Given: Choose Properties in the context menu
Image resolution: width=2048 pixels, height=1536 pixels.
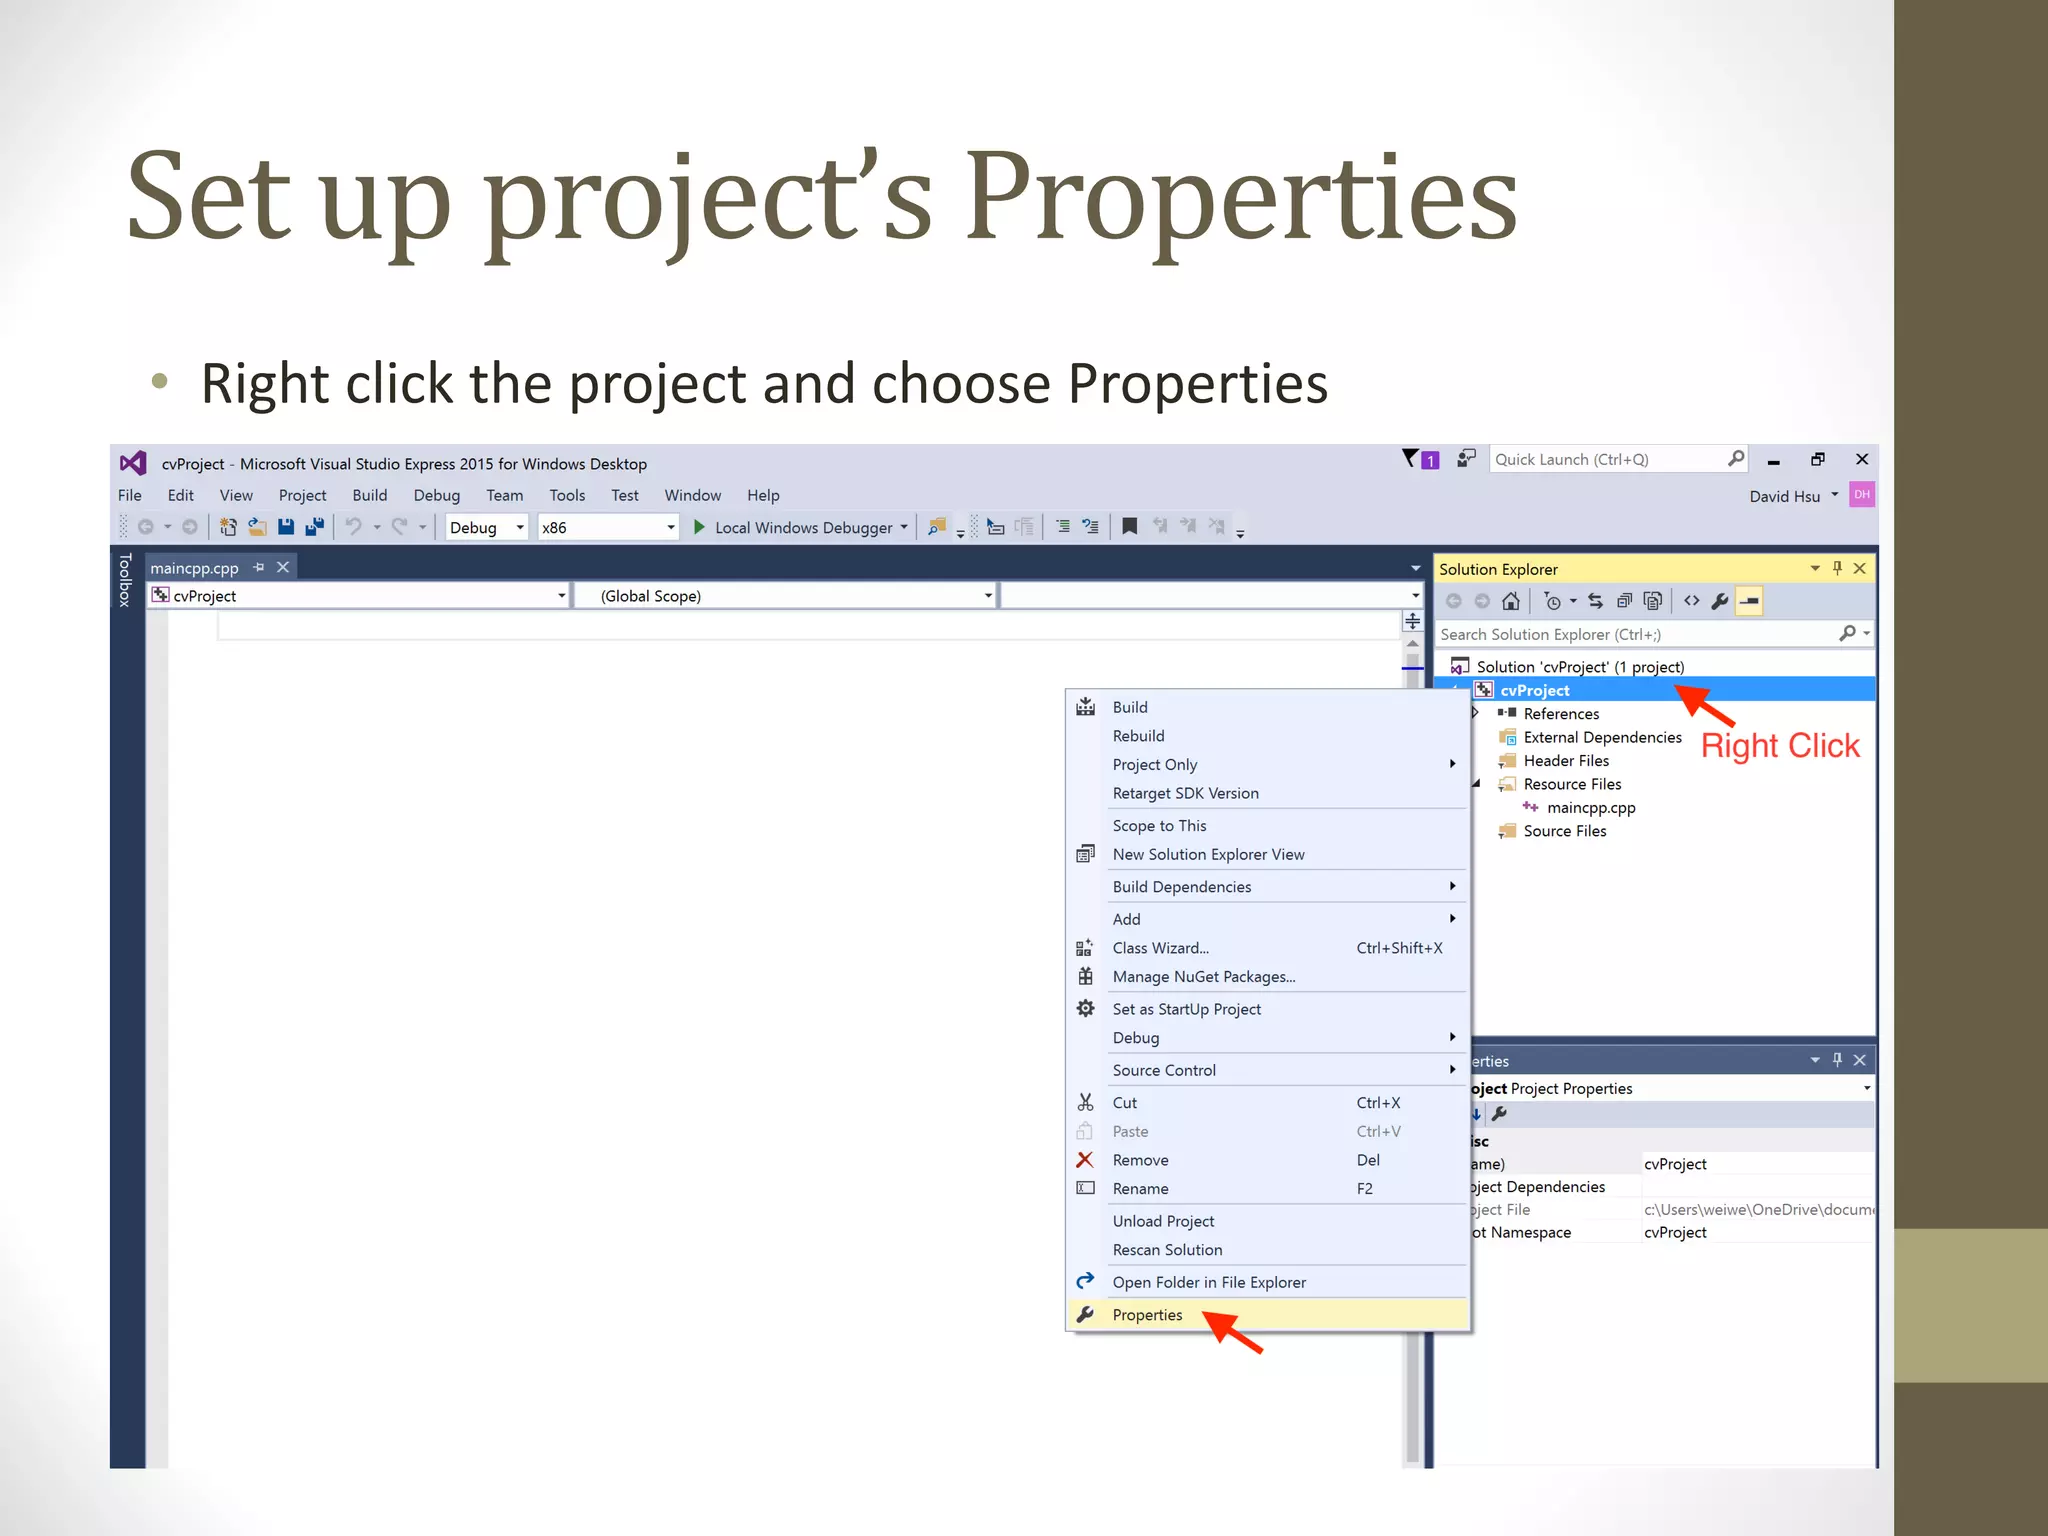Looking at the screenshot, I should 1147,1315.
